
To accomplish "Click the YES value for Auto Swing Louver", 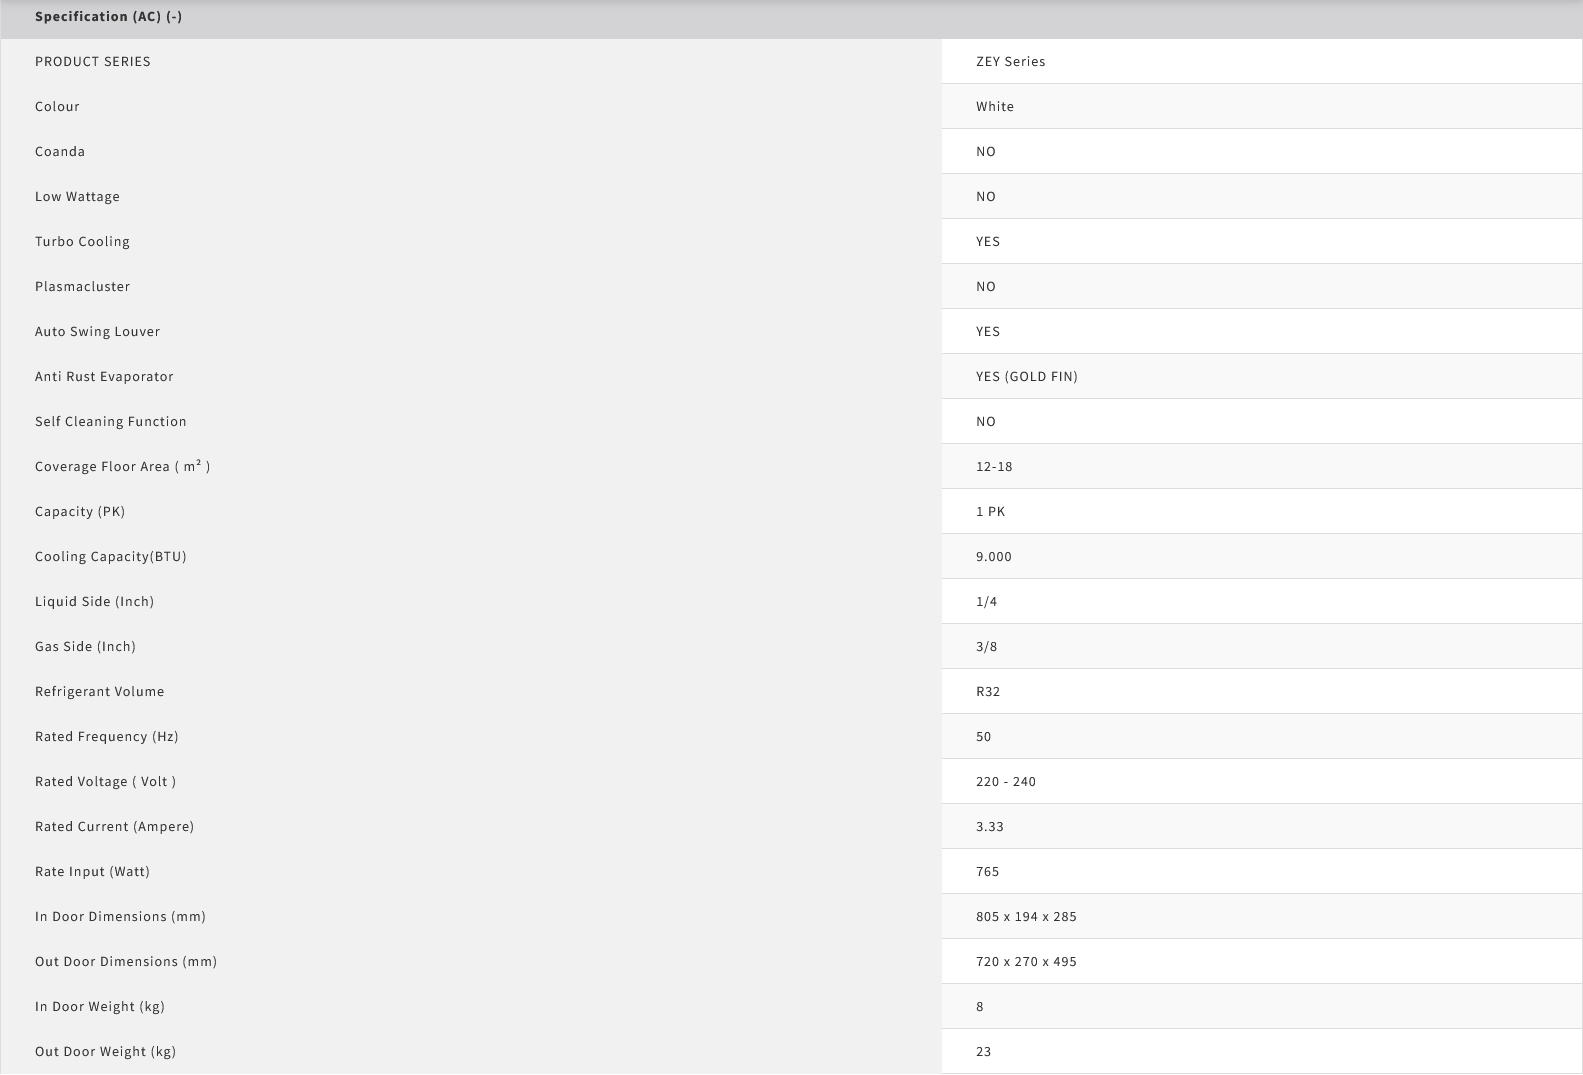I will (x=988, y=331).
